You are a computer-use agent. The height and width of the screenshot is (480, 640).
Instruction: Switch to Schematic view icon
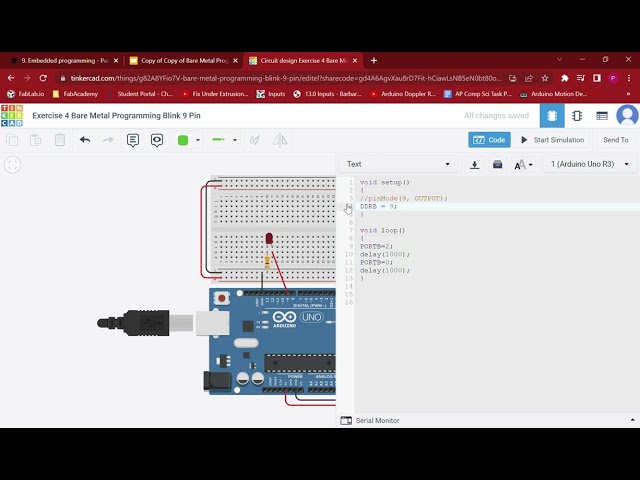click(577, 116)
